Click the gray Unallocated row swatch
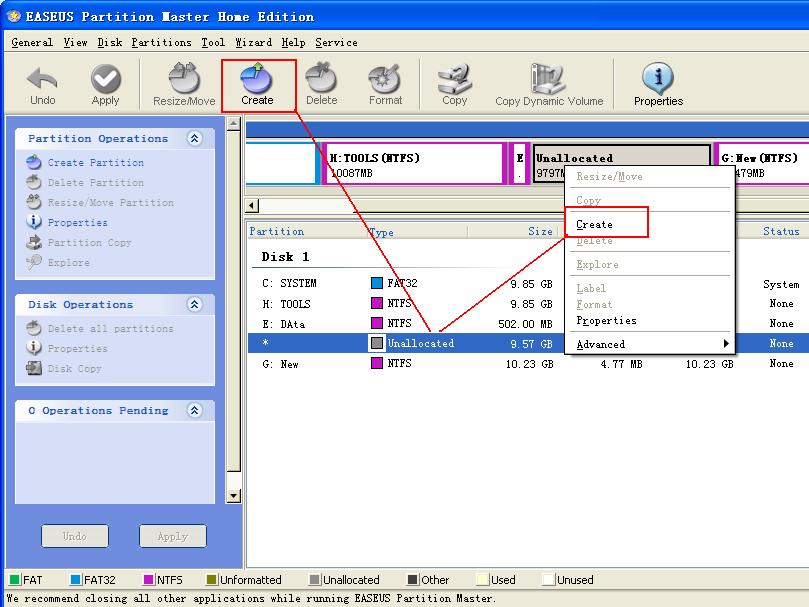 (377, 343)
